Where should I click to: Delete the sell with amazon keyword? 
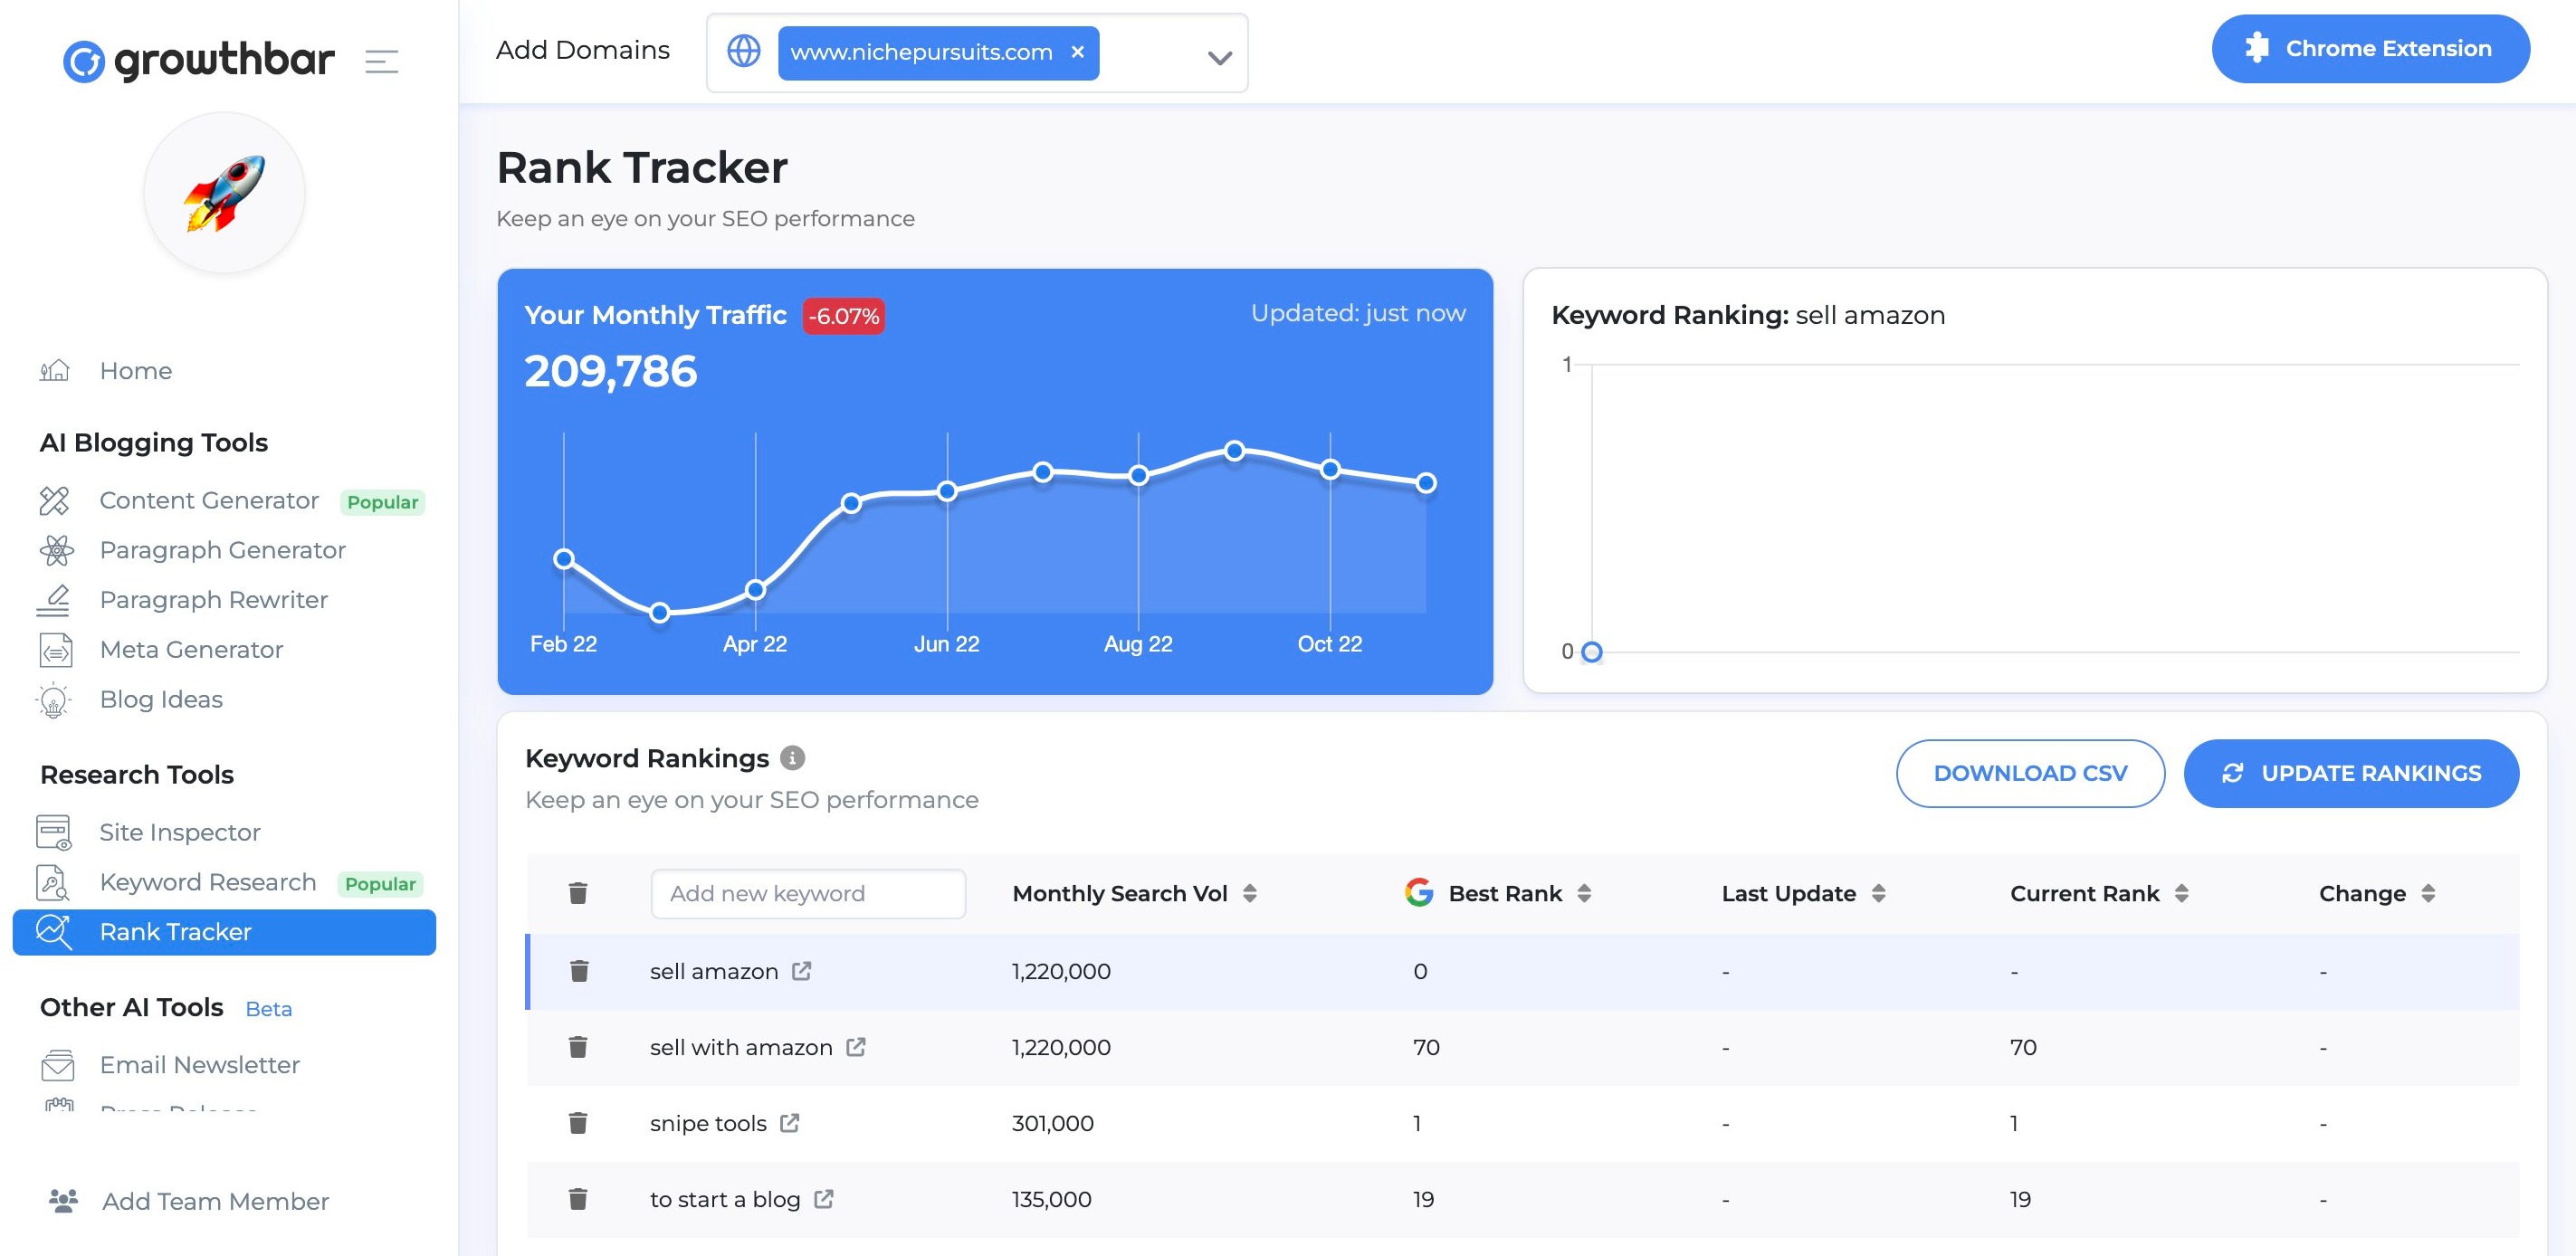(578, 1047)
